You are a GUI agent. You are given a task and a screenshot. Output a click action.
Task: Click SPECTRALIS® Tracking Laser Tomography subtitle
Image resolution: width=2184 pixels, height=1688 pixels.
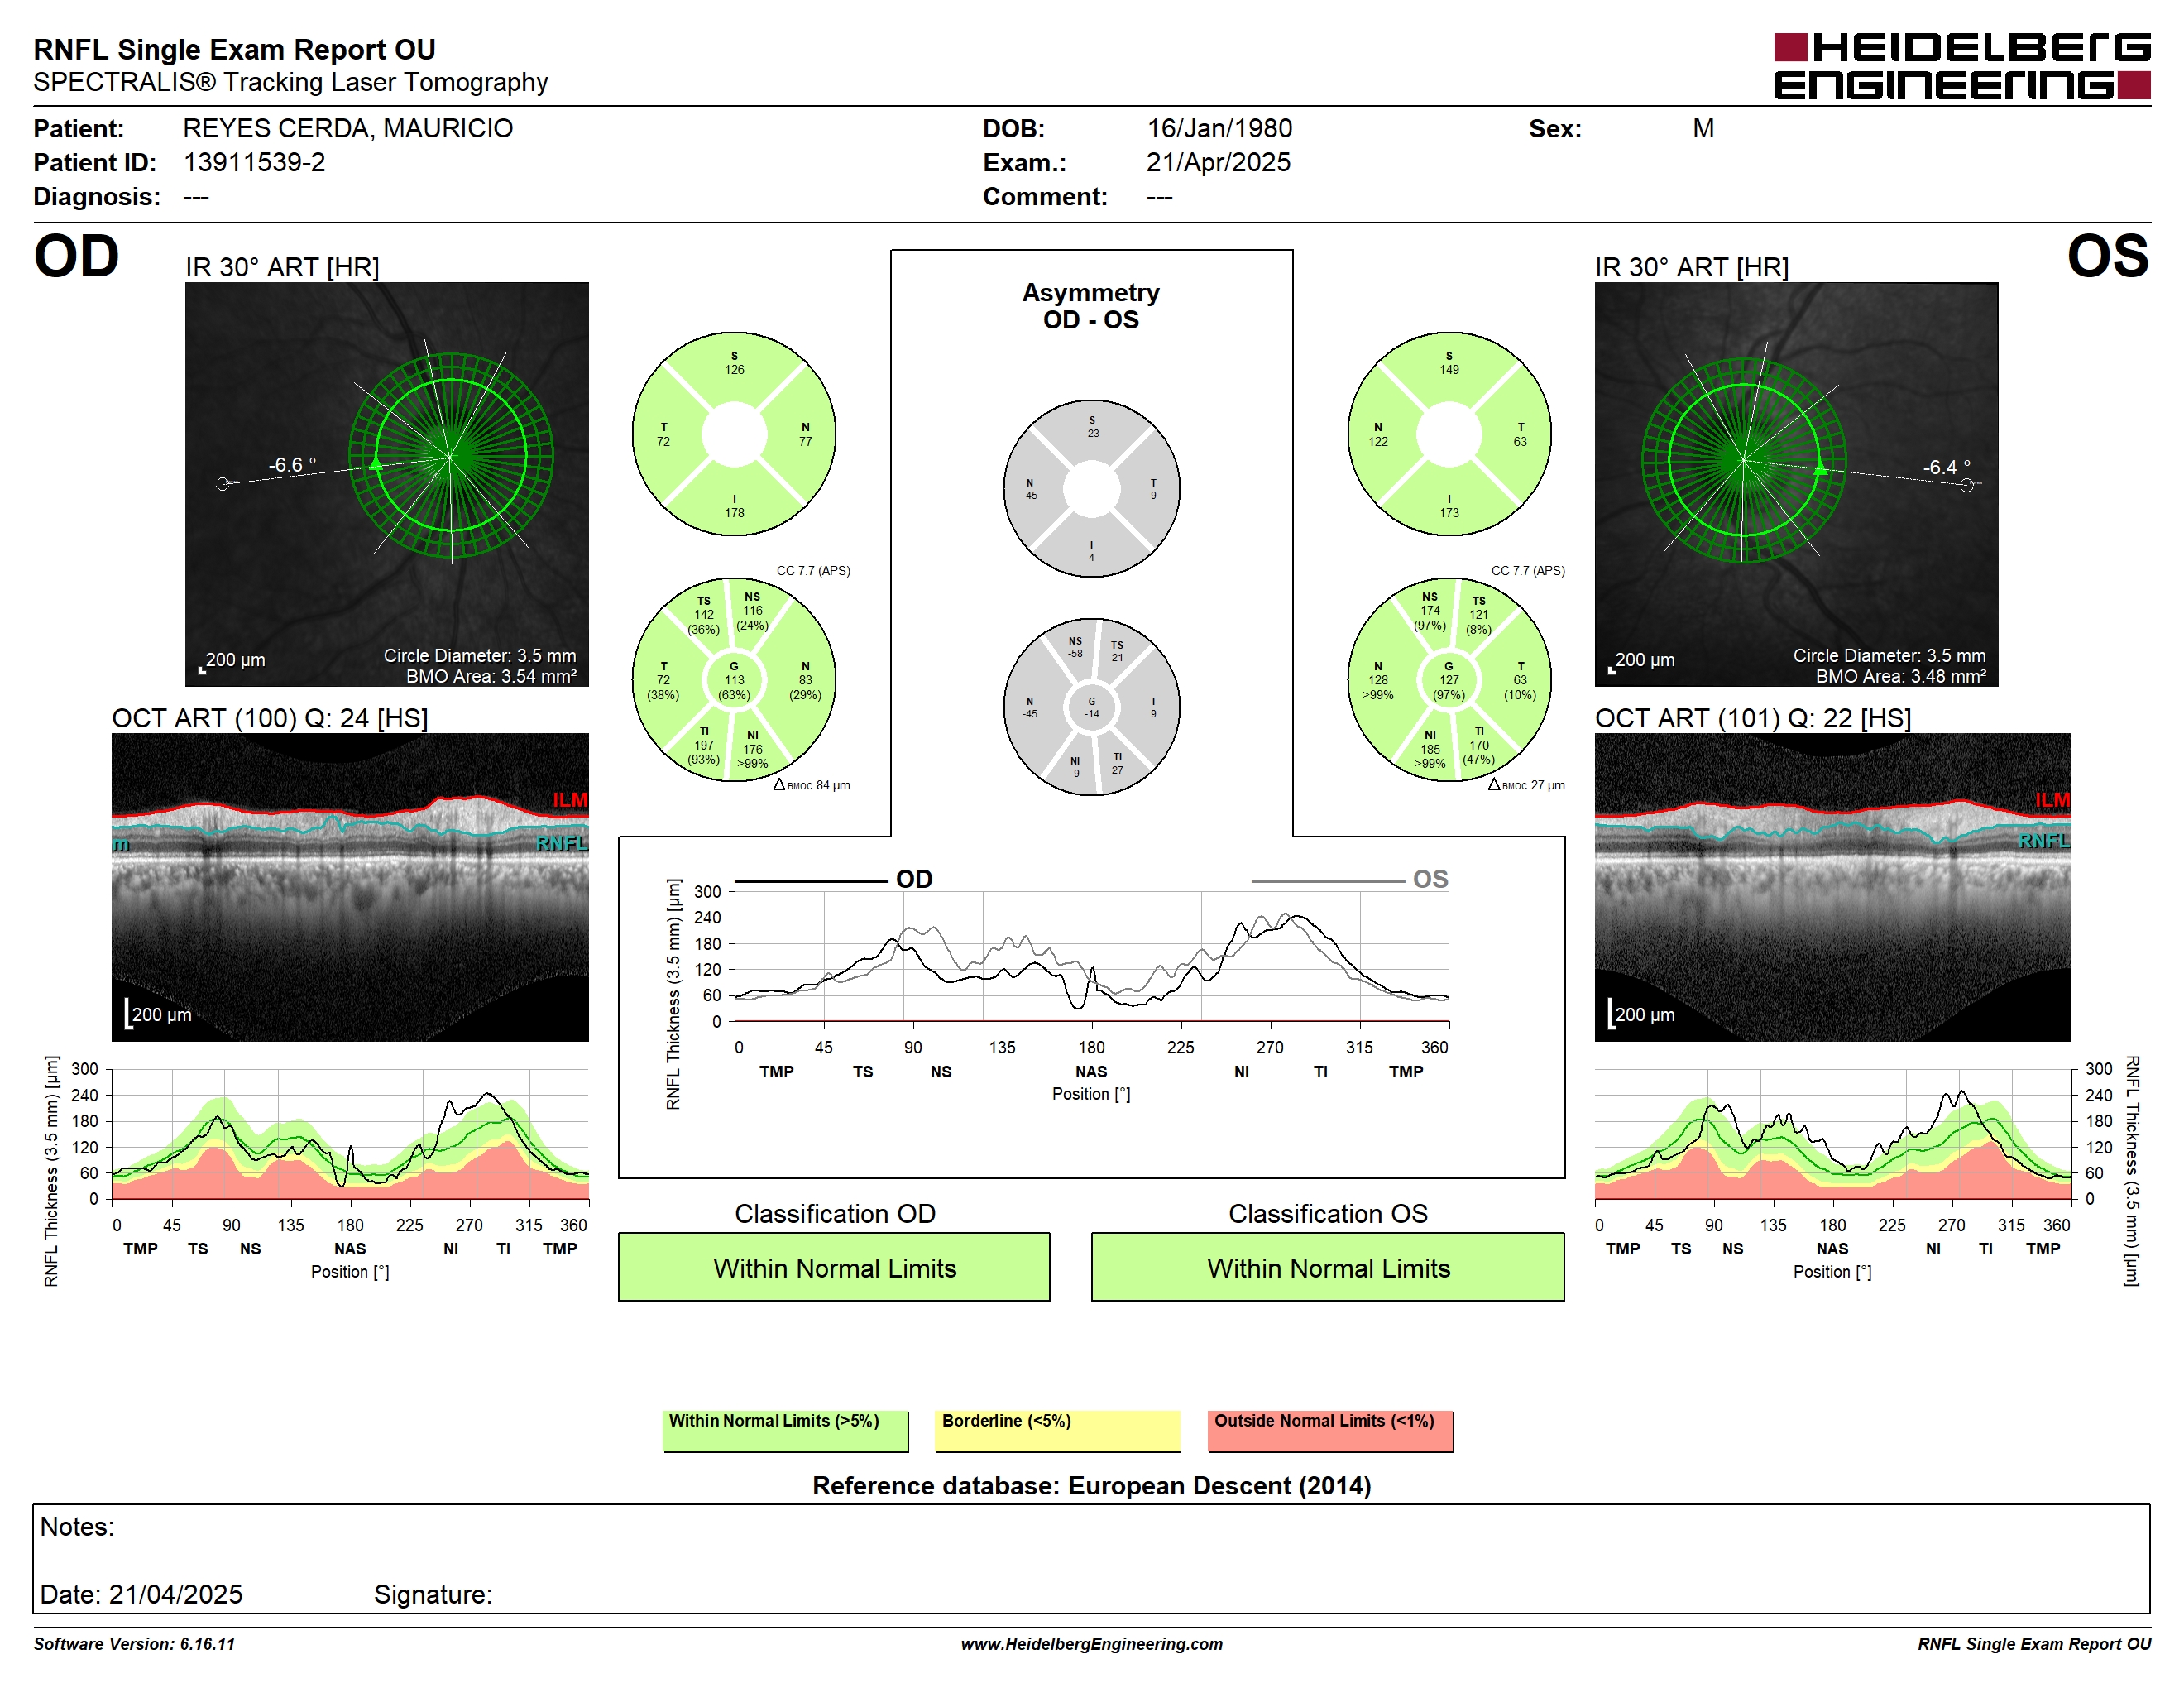click(x=290, y=82)
